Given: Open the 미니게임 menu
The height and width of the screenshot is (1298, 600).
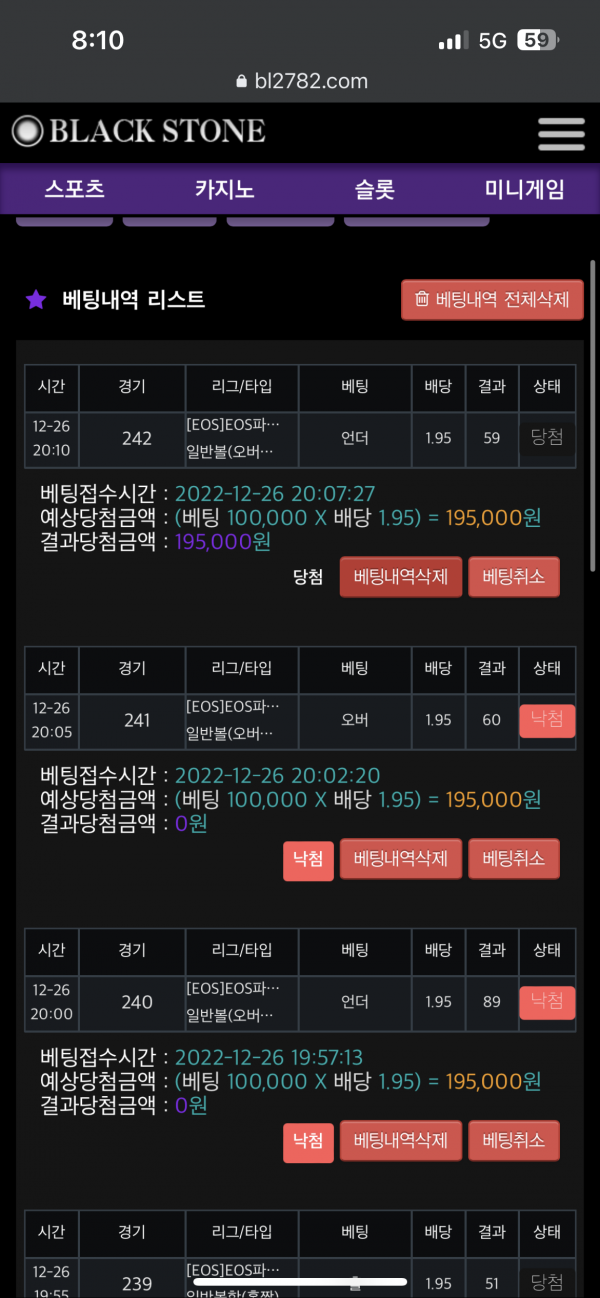Looking at the screenshot, I should click(525, 189).
